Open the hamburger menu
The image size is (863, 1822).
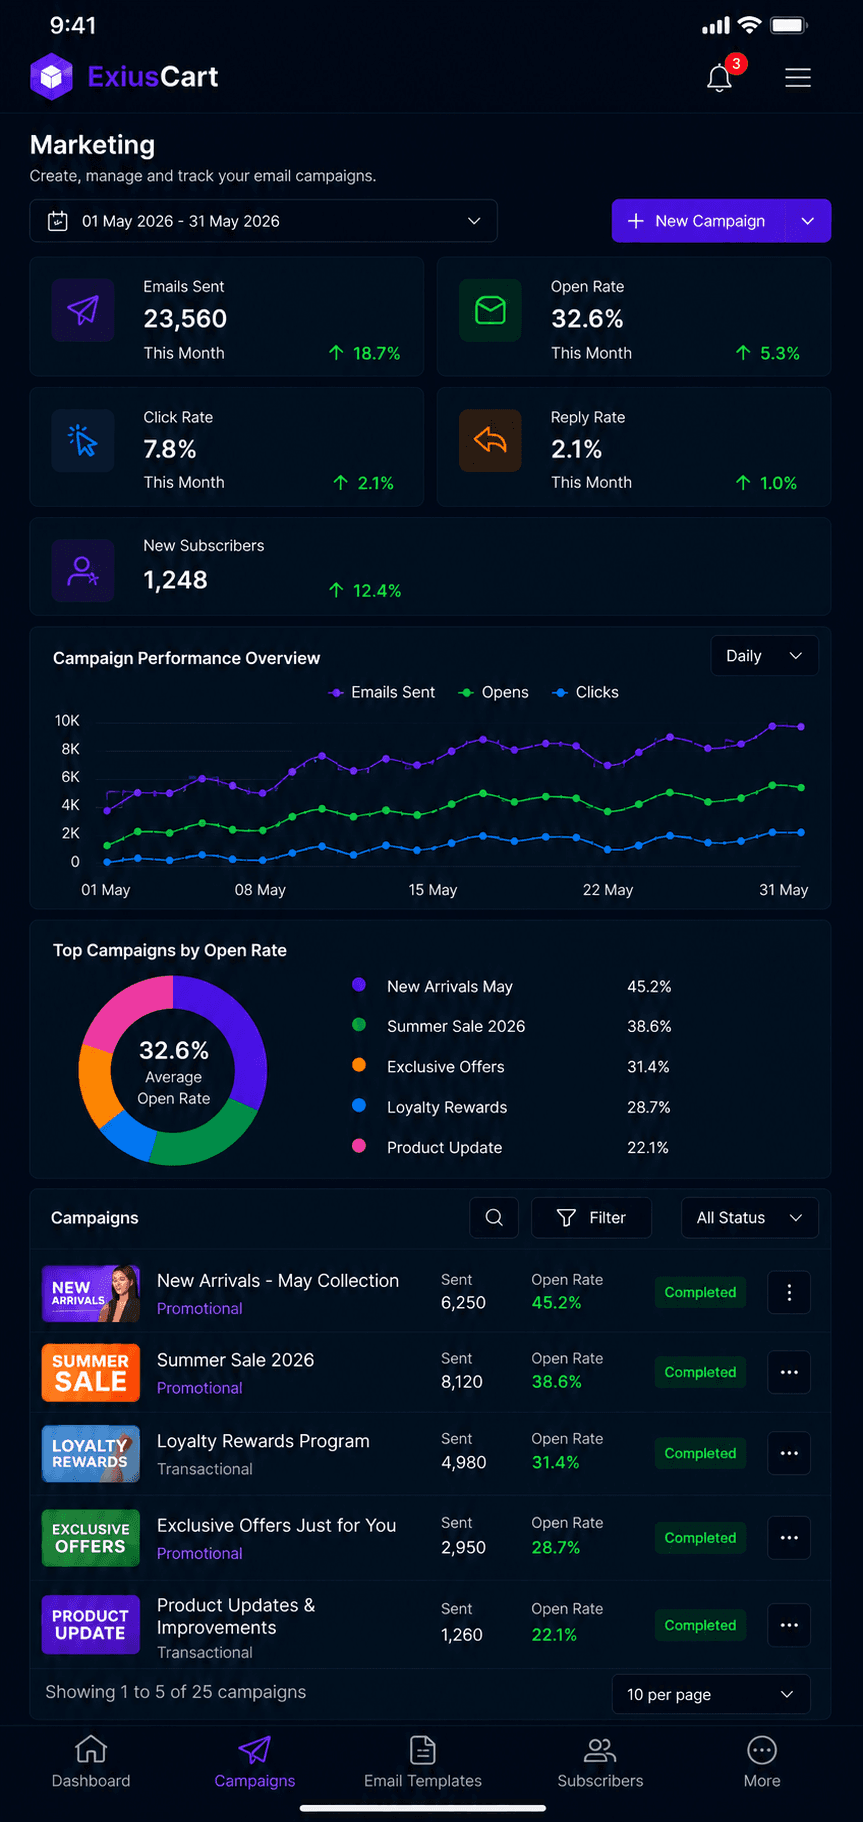[x=798, y=78]
